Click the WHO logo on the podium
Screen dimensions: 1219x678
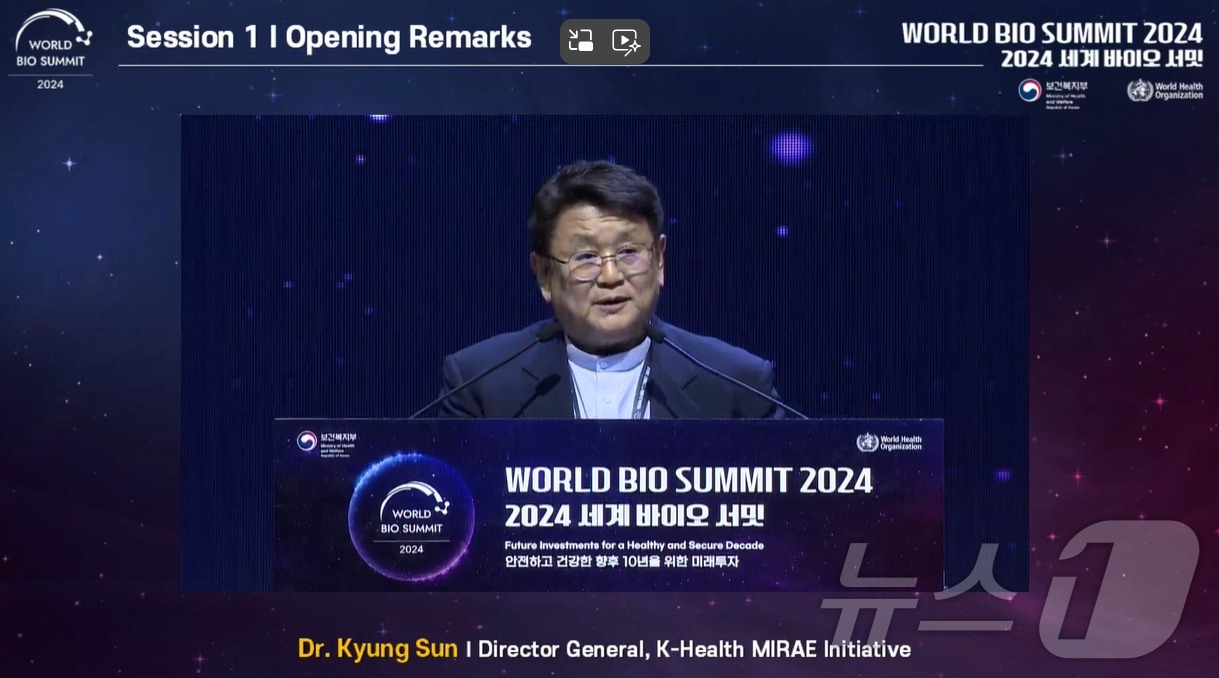tap(889, 442)
